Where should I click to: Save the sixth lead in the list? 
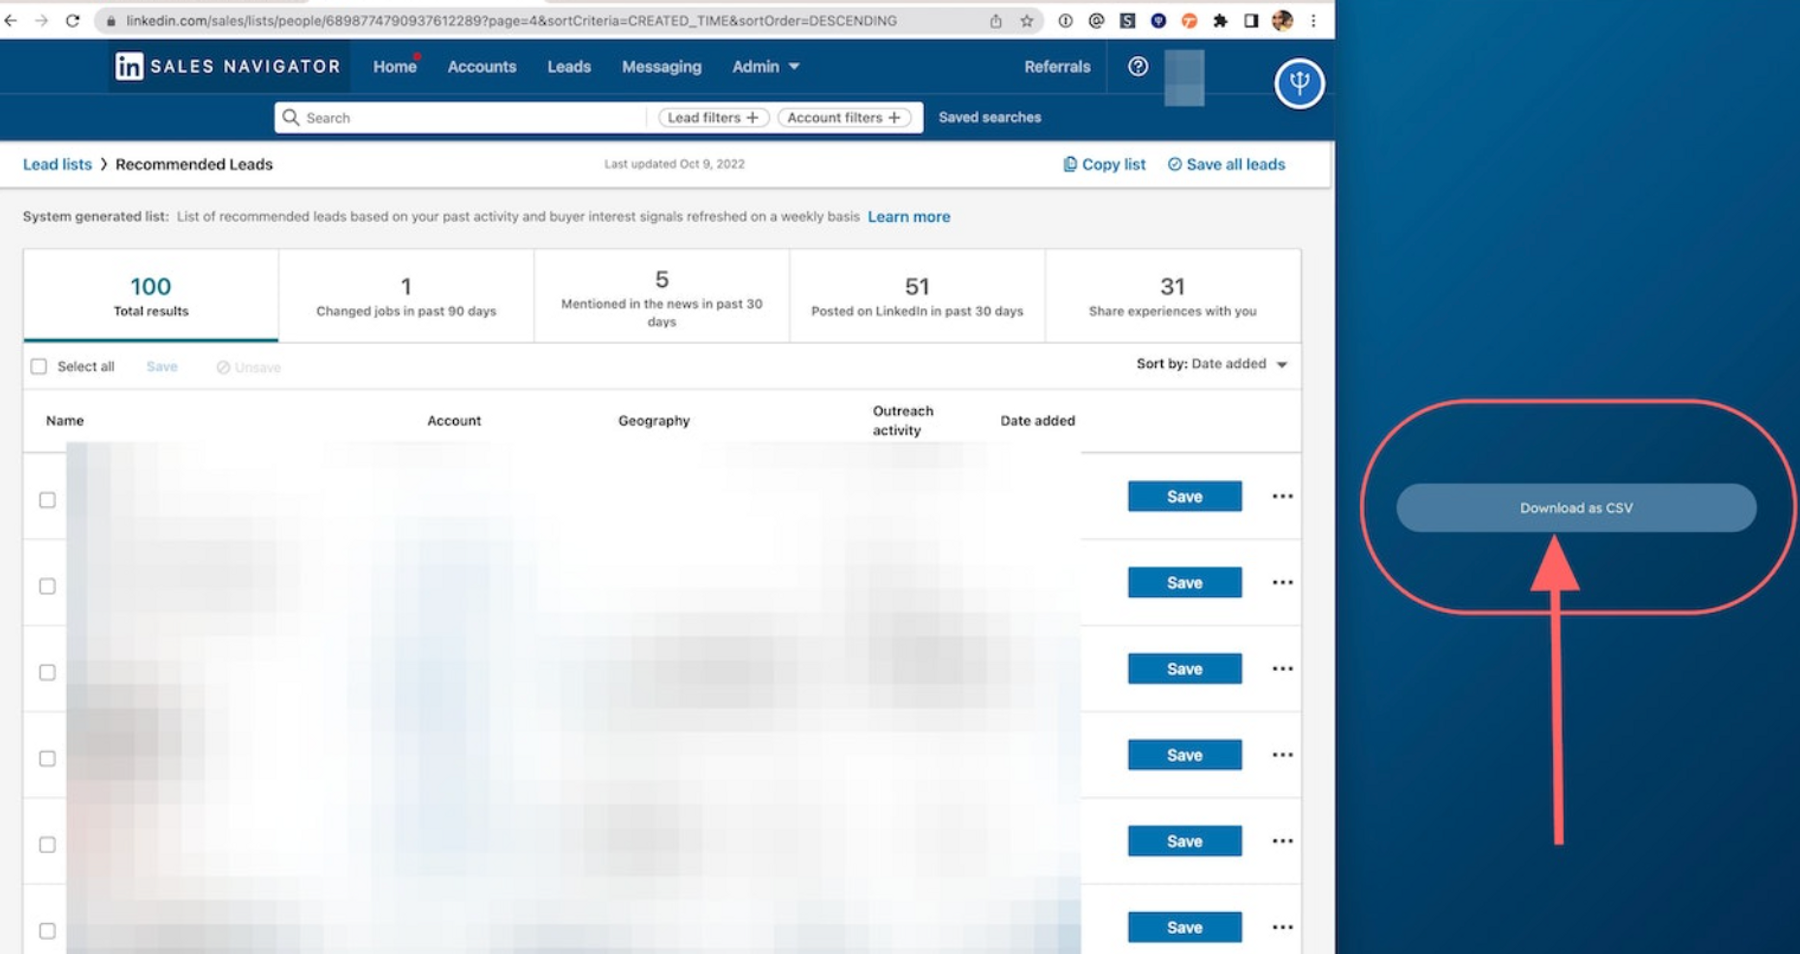click(x=1185, y=927)
